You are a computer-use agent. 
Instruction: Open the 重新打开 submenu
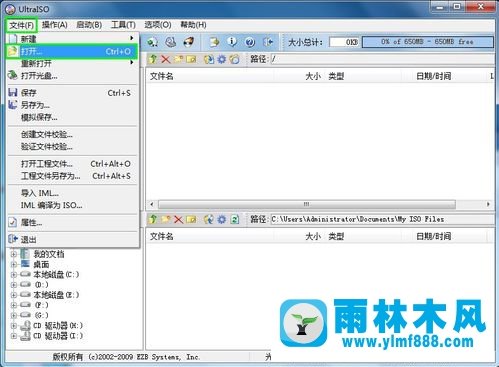[x=72, y=63]
